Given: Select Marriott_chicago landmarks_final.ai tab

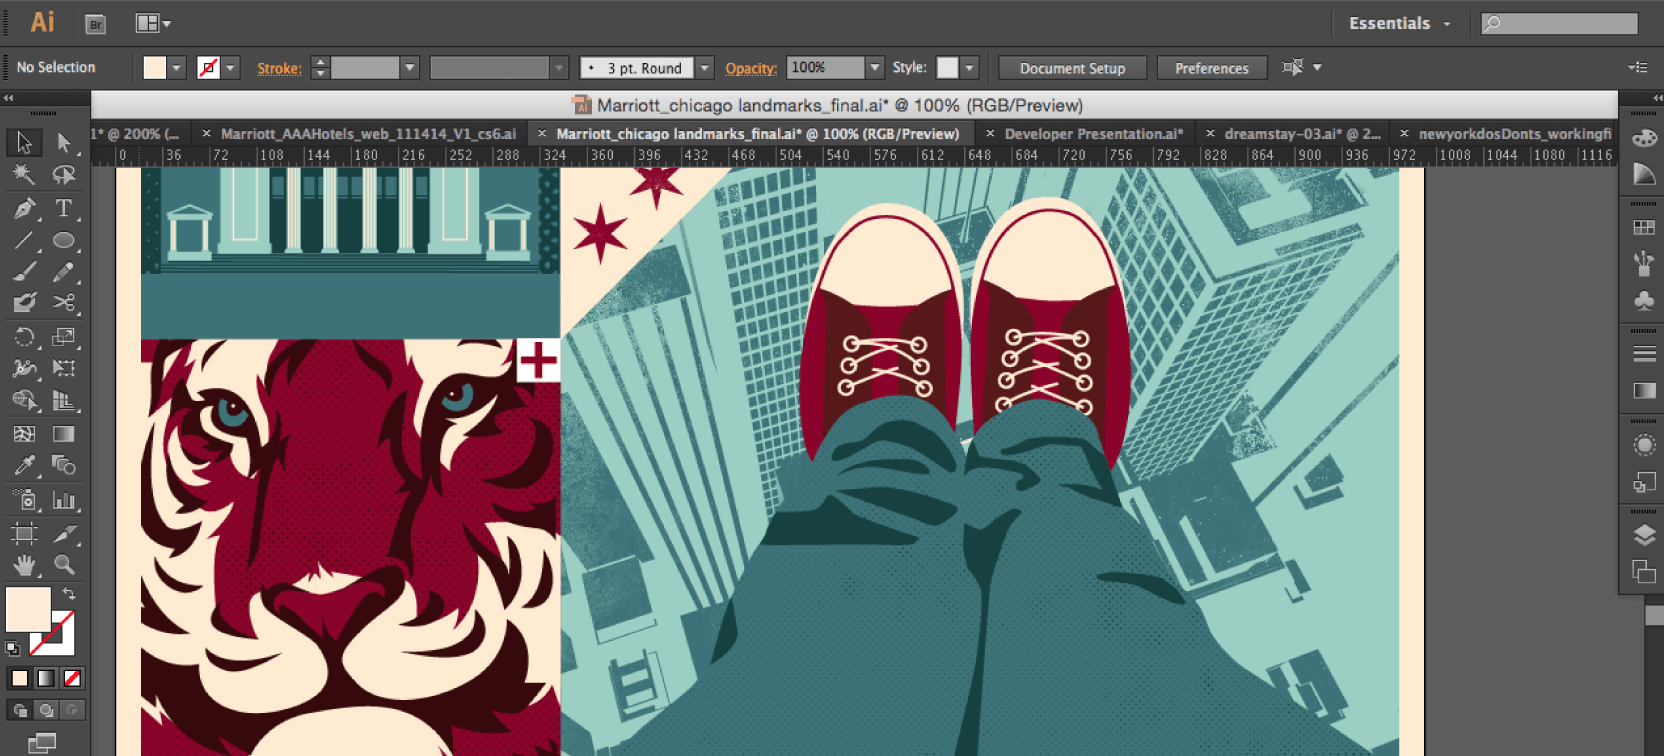Looking at the screenshot, I should click(x=757, y=134).
